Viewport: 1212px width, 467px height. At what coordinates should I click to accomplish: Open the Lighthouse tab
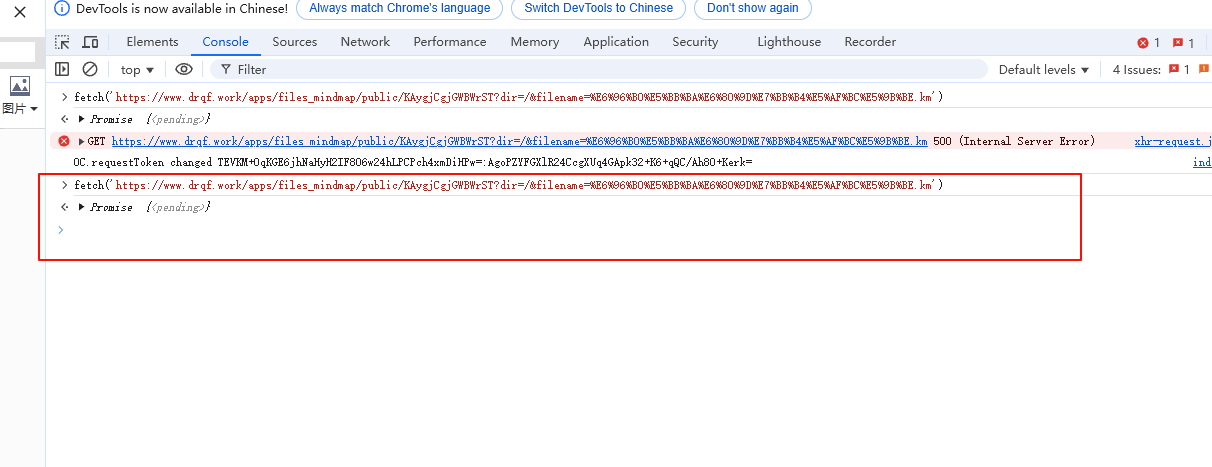click(x=789, y=42)
